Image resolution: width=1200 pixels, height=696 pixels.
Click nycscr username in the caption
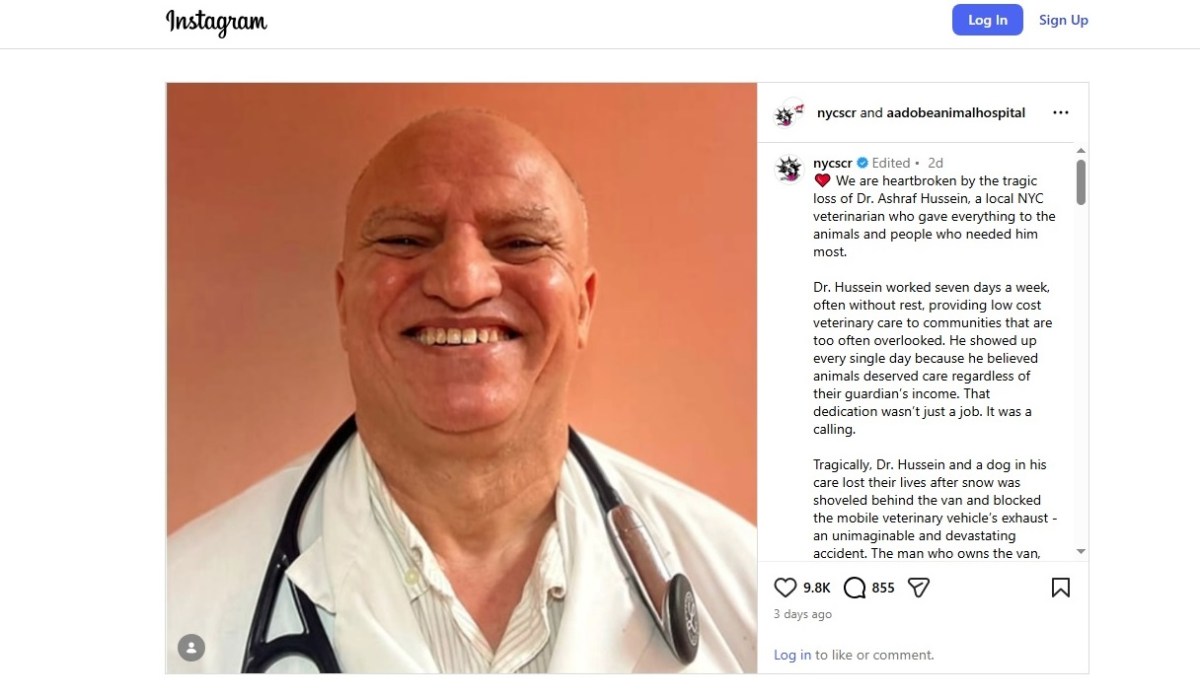coord(832,163)
